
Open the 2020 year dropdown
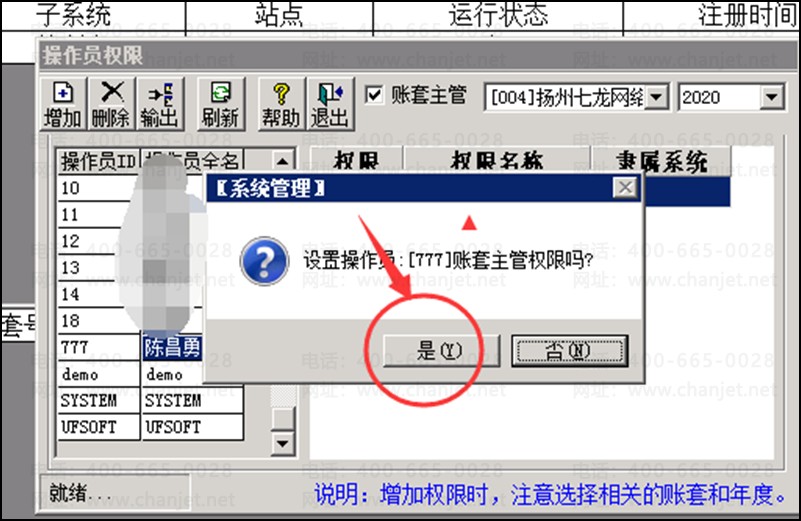[772, 97]
